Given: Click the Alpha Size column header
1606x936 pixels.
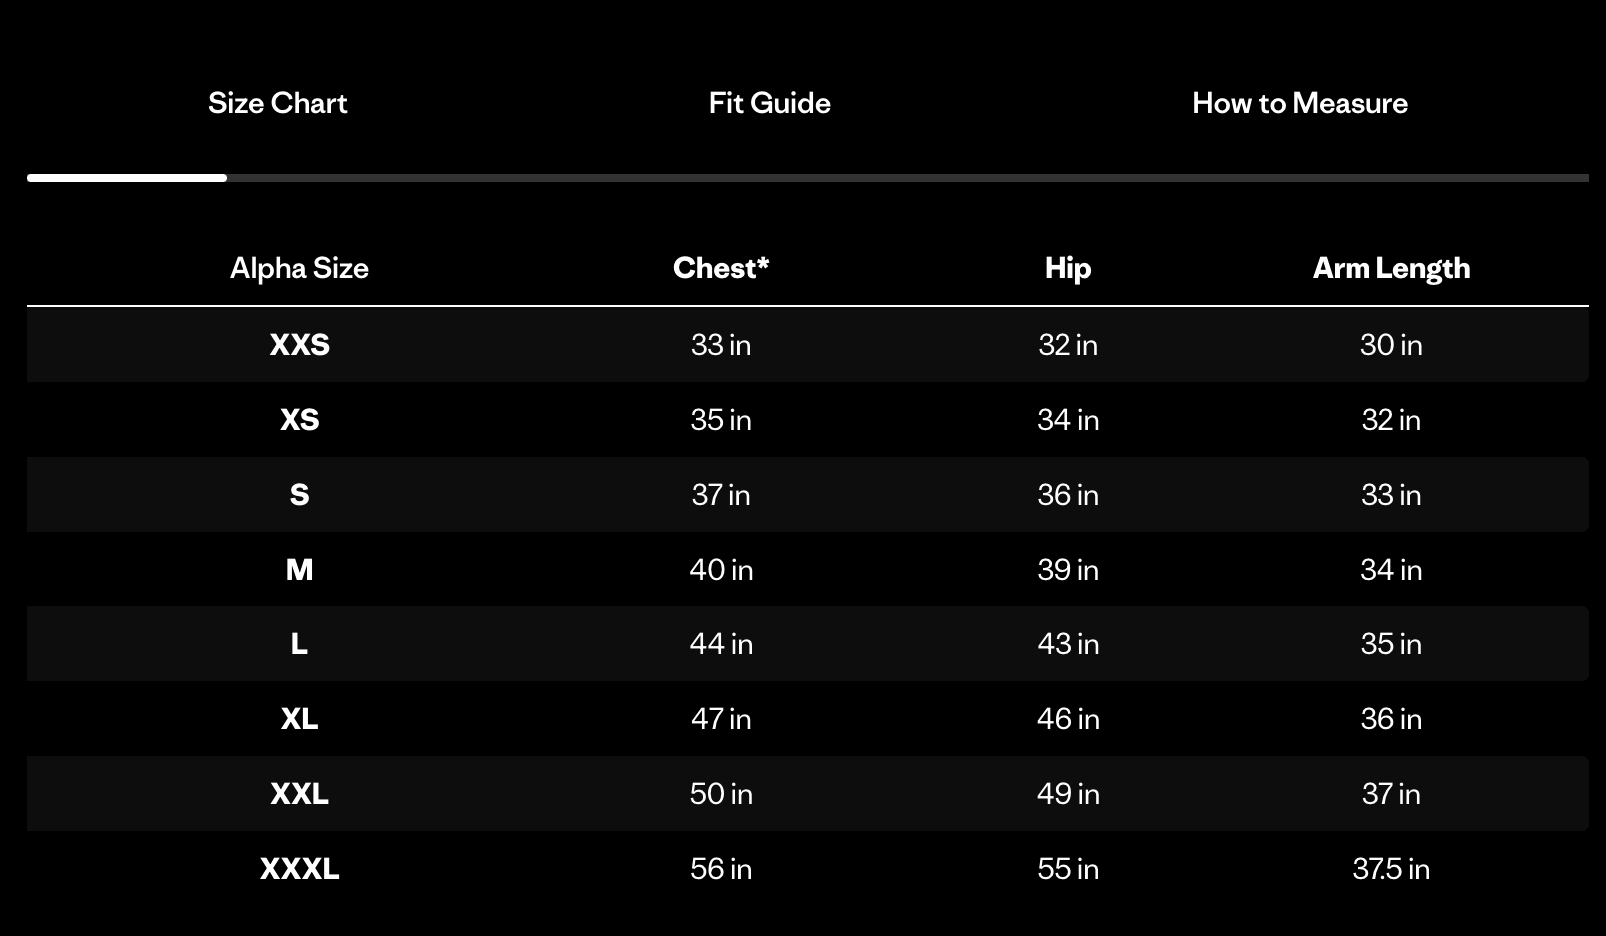Looking at the screenshot, I should pos(299,268).
